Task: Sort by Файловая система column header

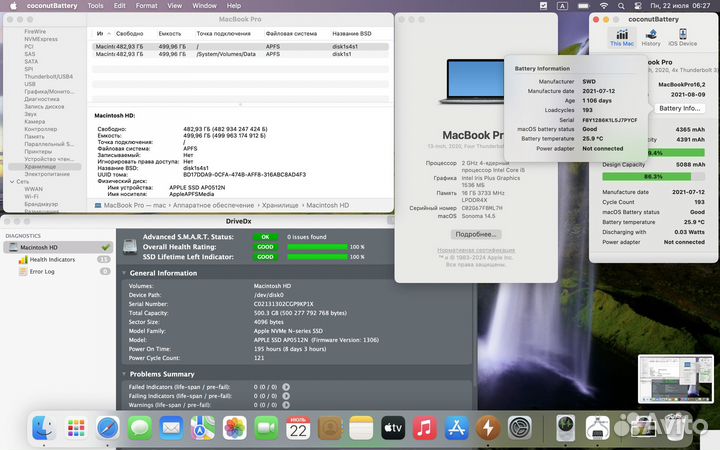Action: pos(291,34)
